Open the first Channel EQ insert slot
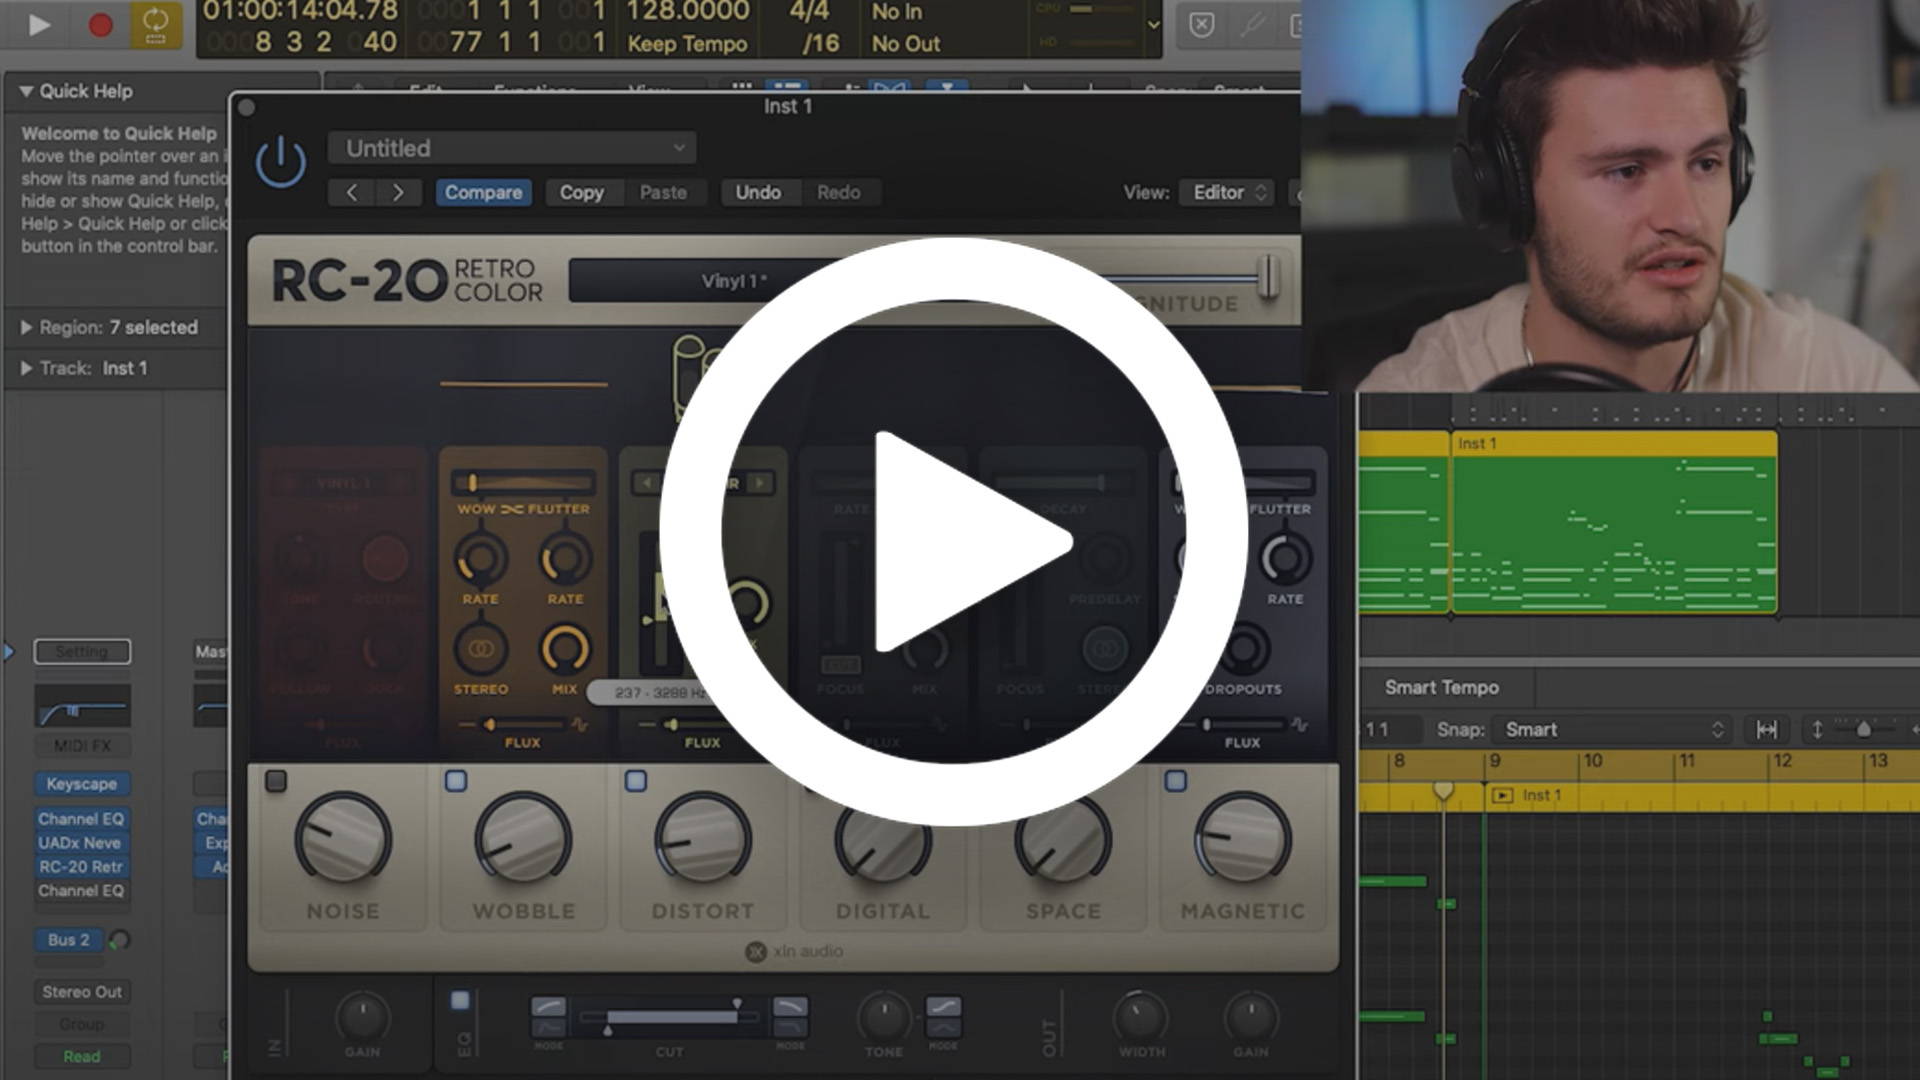The image size is (1920, 1080). [82, 818]
